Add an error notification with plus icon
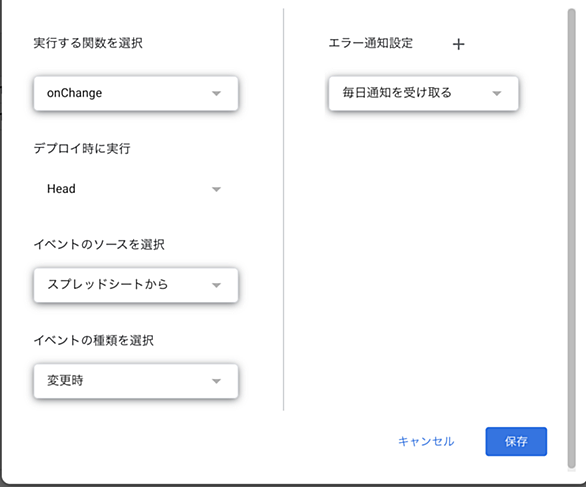586x487 pixels. 459,44
